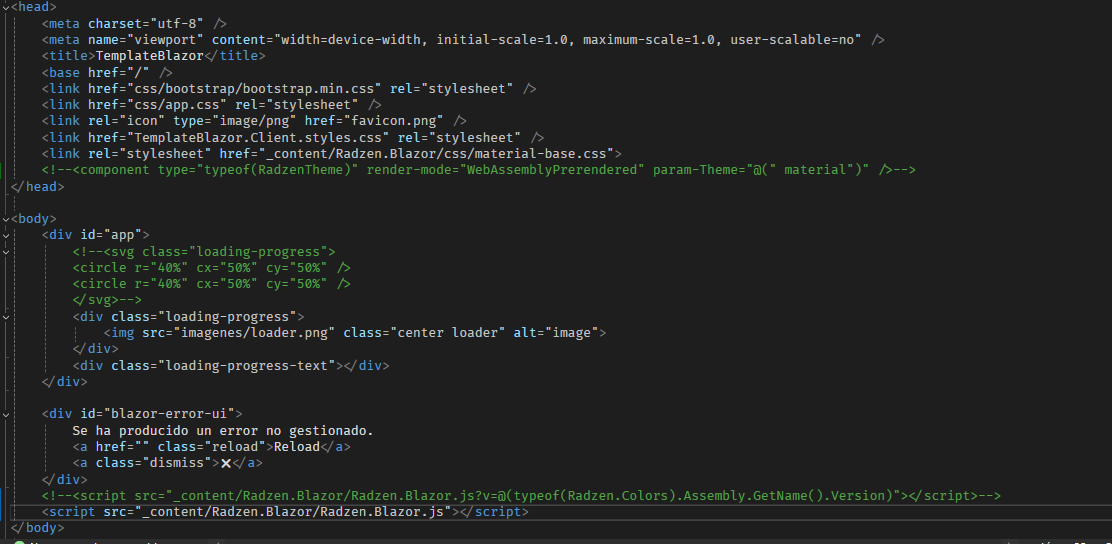The width and height of the screenshot is (1112, 544).
Task: Click the "Se ha producido un error" text
Action: [223, 431]
